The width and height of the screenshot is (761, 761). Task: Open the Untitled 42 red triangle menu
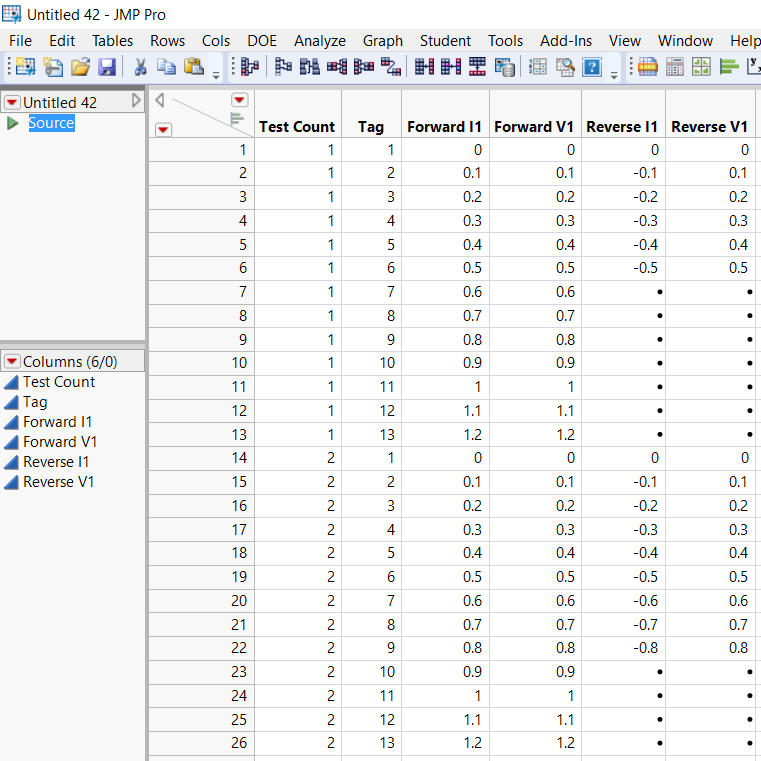[12, 103]
